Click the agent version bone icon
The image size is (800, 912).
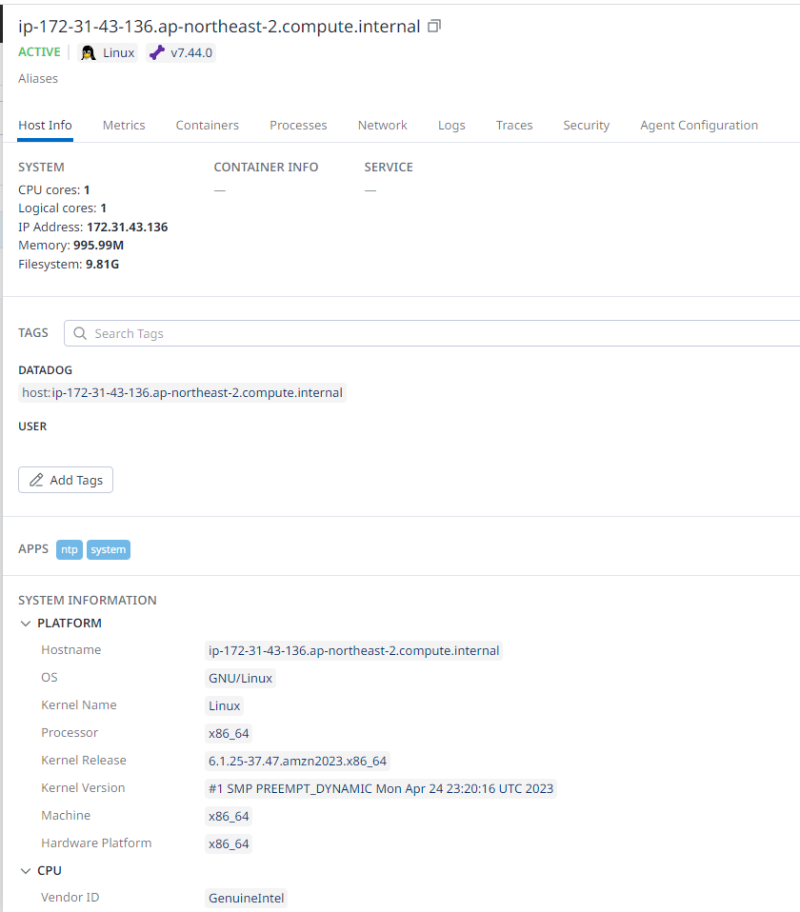coord(157,53)
